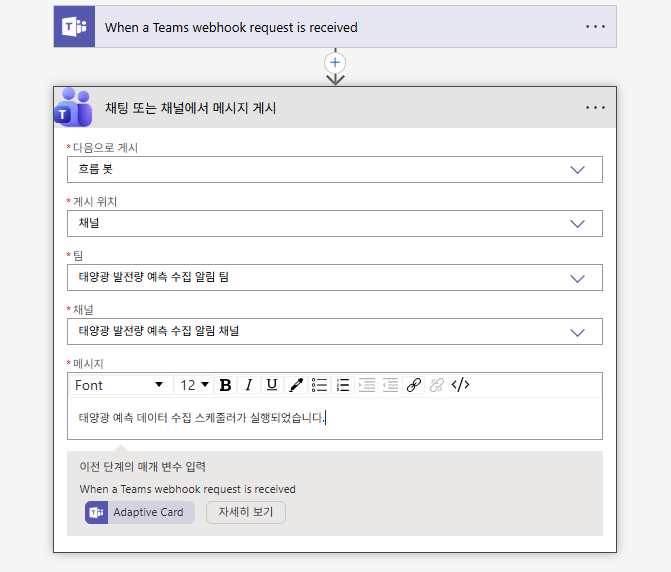
Task: Toggle bold formatting in message editor
Action: 225,385
